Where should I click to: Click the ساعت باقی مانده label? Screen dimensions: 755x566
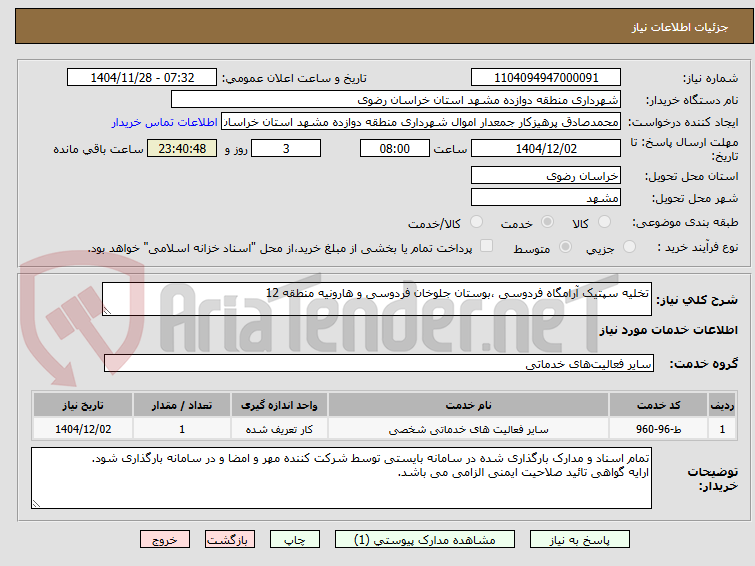98,149
